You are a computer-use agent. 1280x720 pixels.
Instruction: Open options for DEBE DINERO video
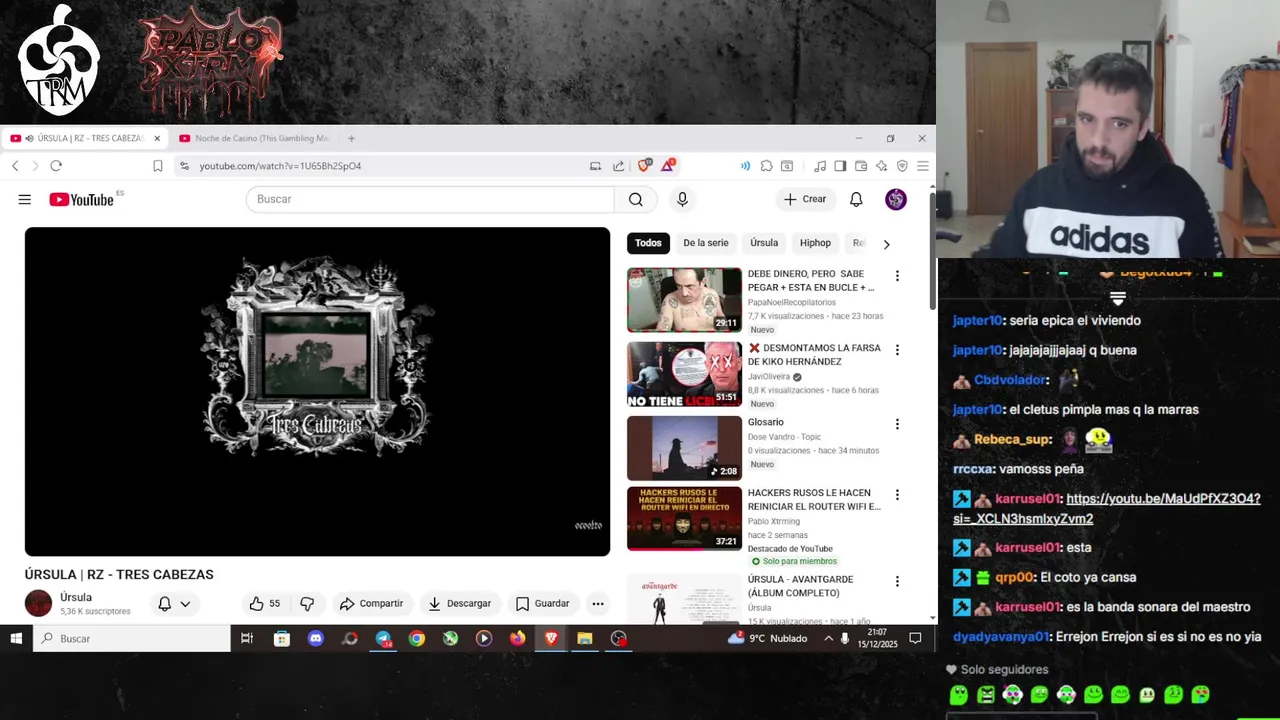tap(897, 276)
